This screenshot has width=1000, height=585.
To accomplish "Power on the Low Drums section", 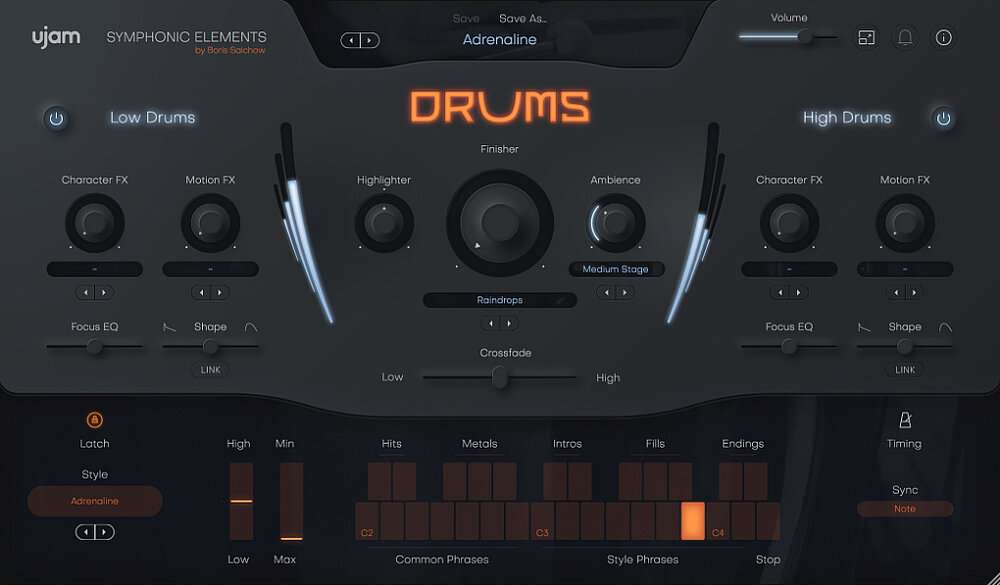I will pyautogui.click(x=56, y=117).
